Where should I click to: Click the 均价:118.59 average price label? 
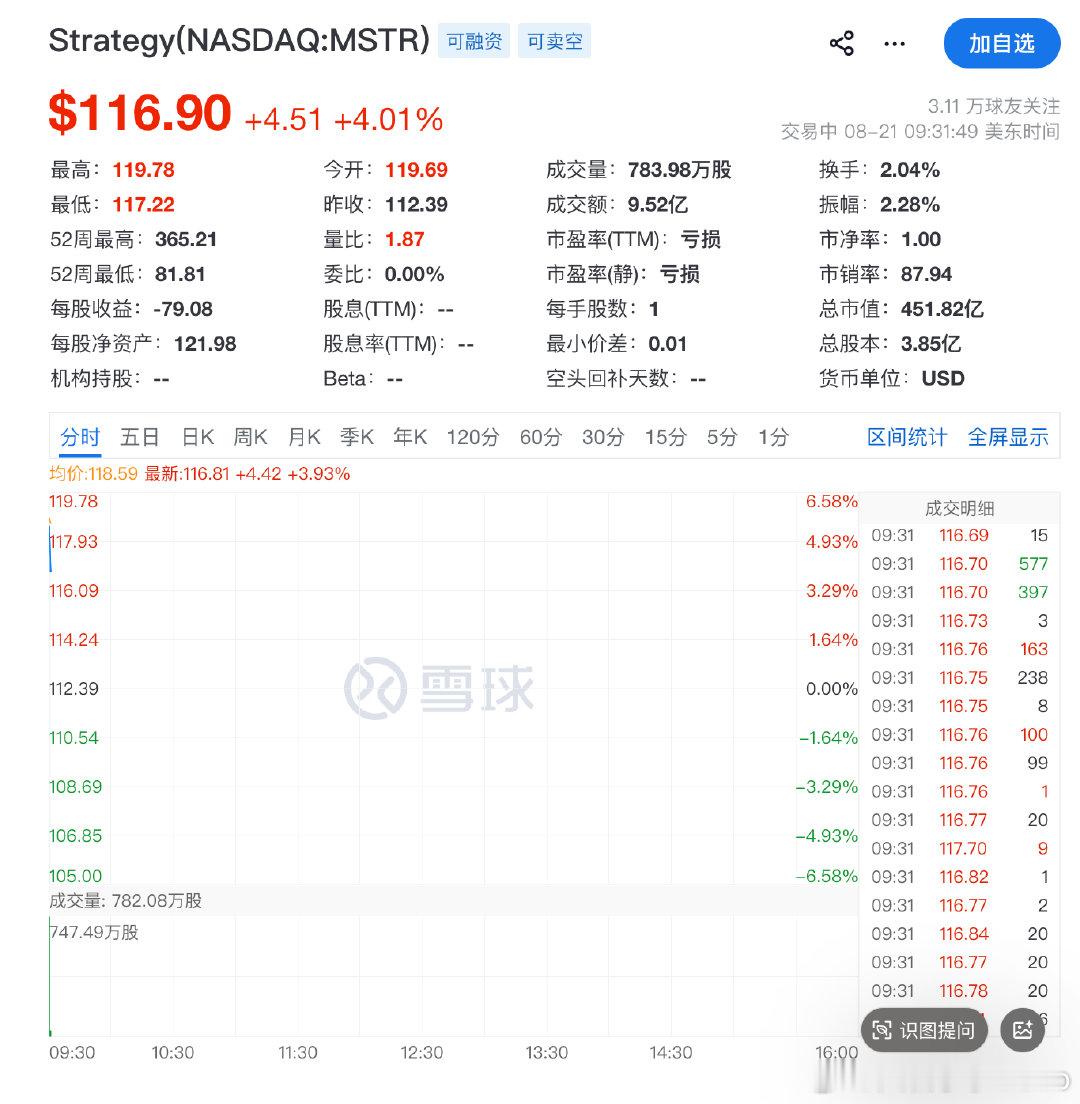[x=93, y=474]
